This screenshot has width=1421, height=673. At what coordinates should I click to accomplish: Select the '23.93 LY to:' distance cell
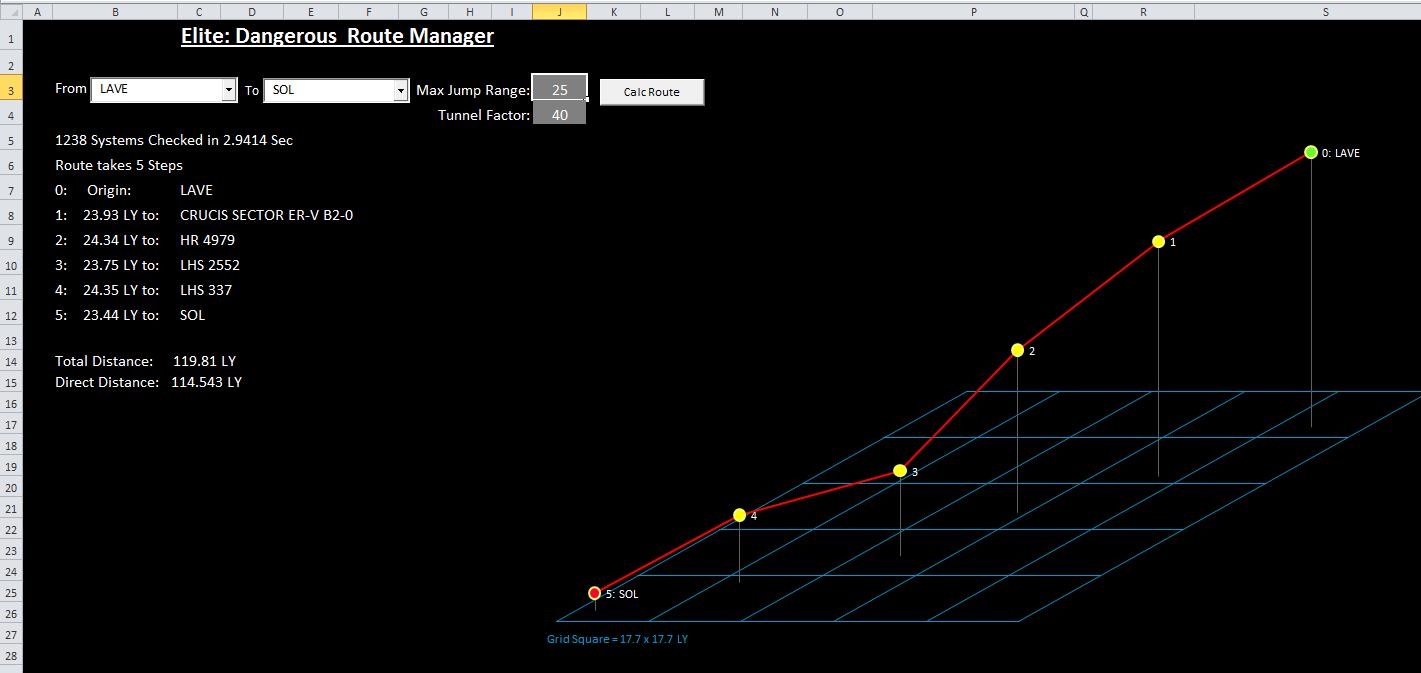click(x=121, y=215)
